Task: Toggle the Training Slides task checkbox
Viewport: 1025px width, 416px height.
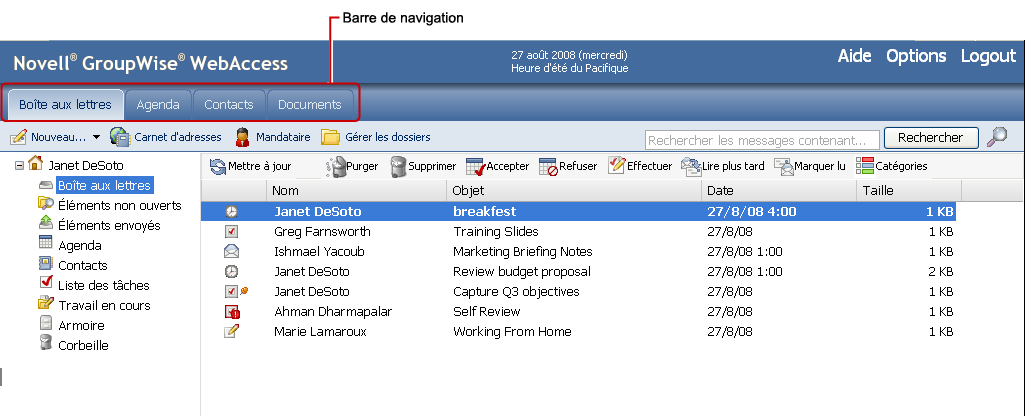Action: (x=232, y=231)
